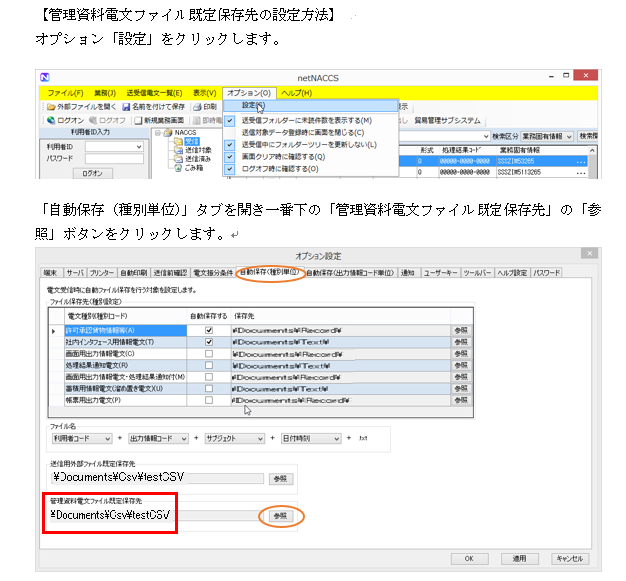Open the 利用者コード file name dropdown

(109, 438)
